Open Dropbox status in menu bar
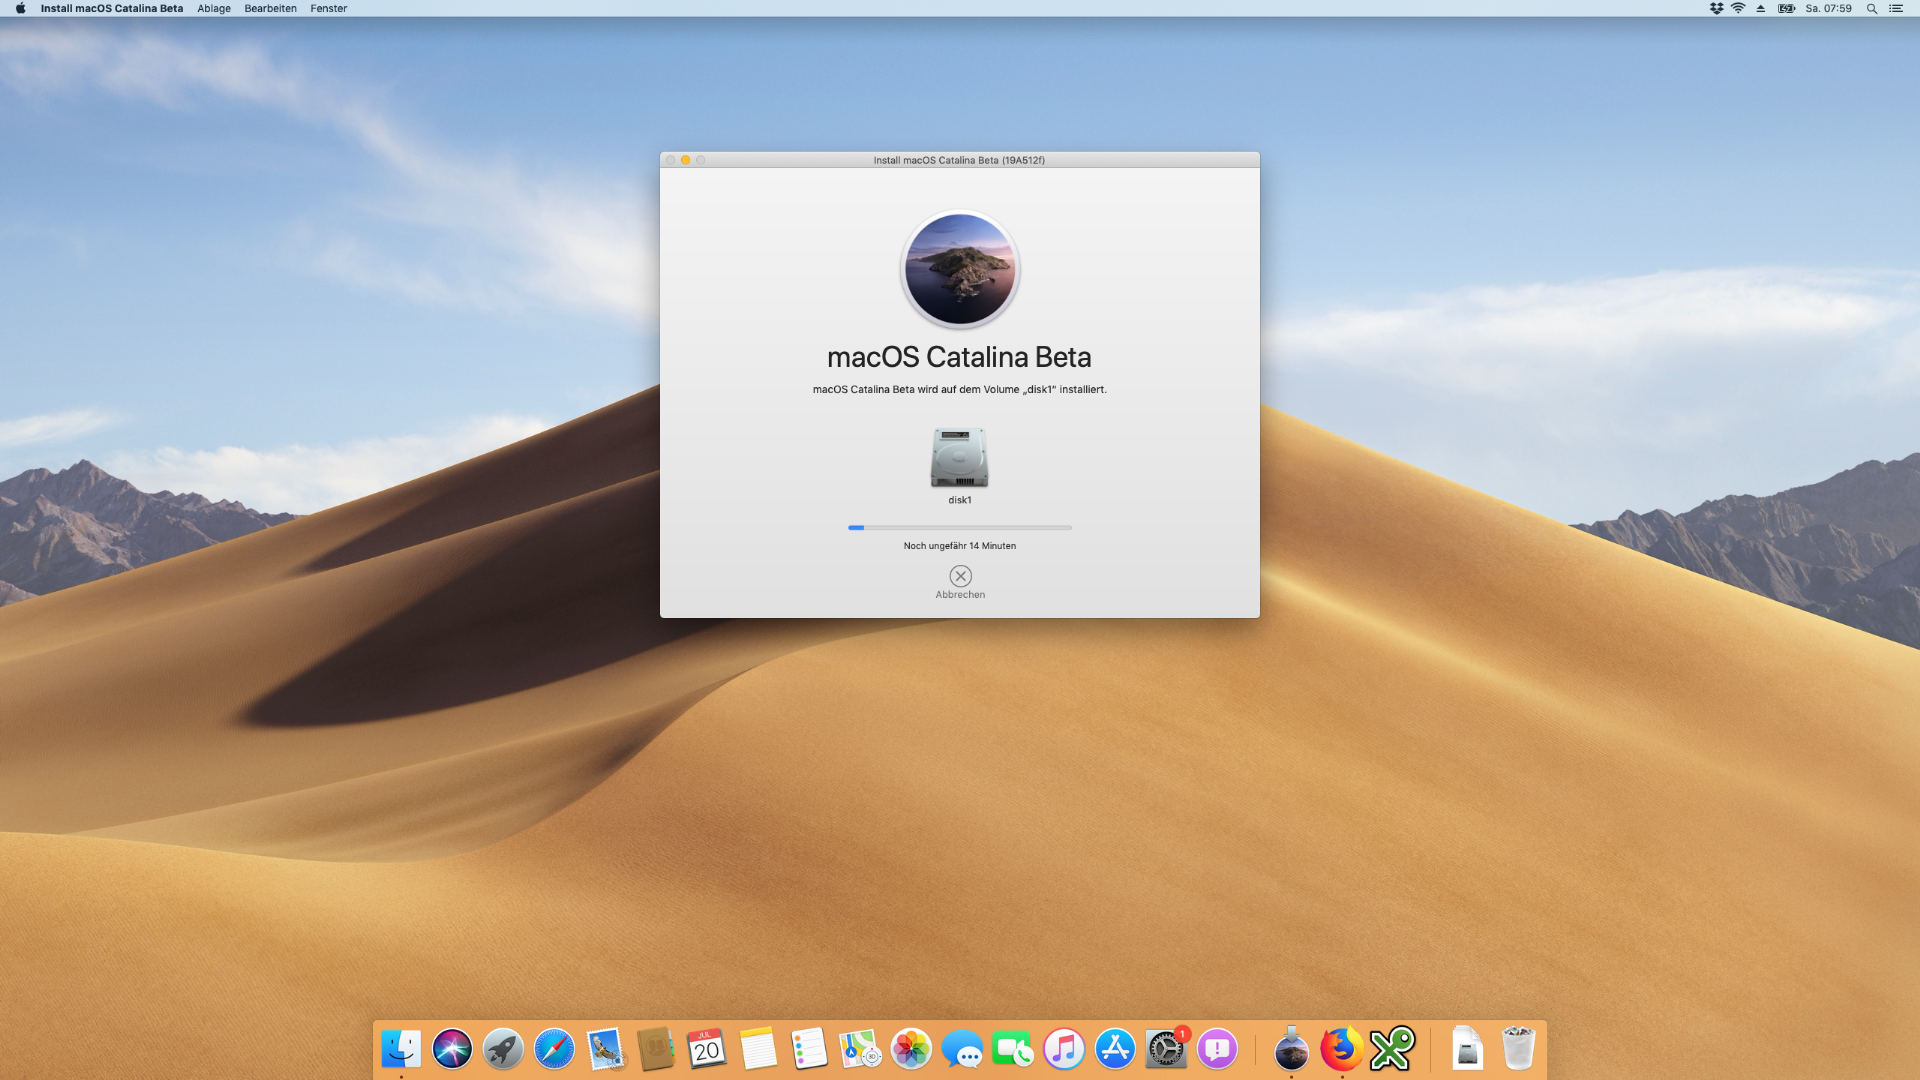The image size is (1920, 1080). tap(1716, 8)
